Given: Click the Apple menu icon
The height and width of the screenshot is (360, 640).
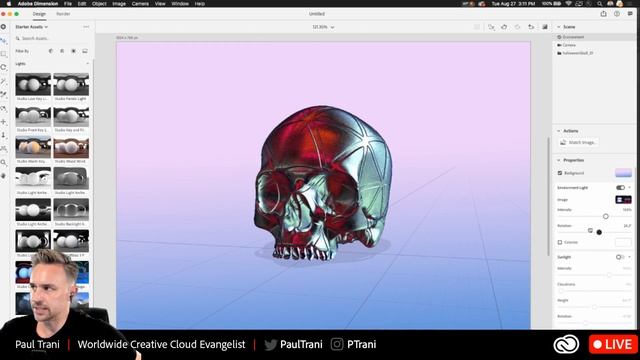Looking at the screenshot, I should pyautogui.click(x=9, y=4).
